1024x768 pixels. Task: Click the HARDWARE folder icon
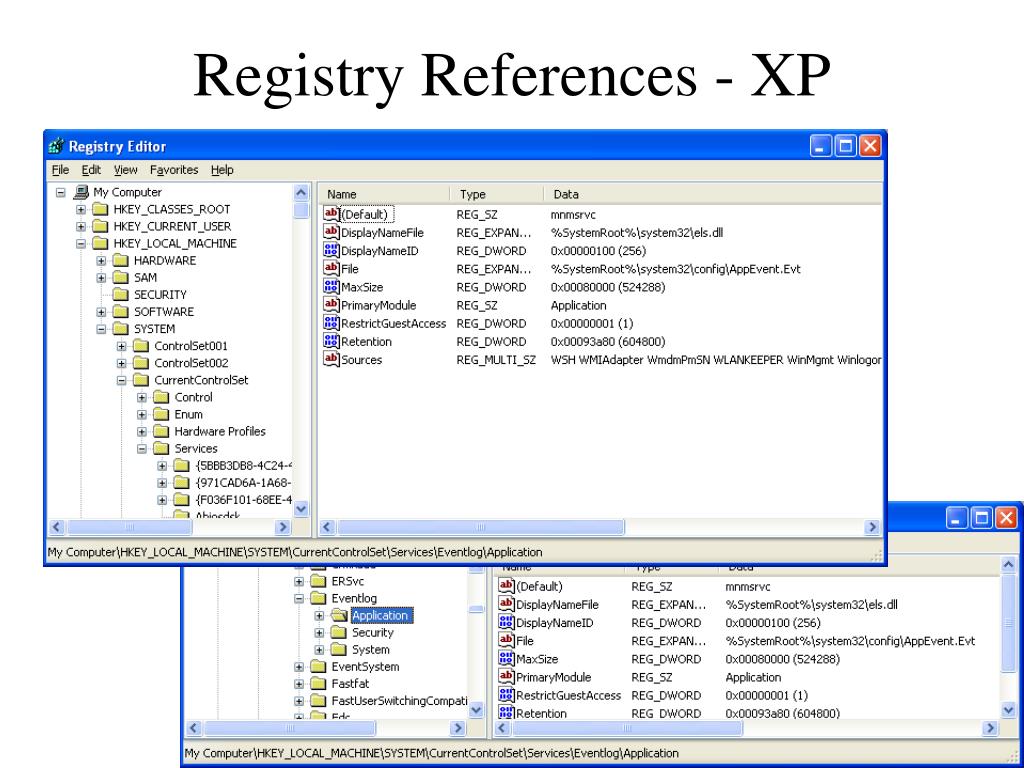(120, 260)
